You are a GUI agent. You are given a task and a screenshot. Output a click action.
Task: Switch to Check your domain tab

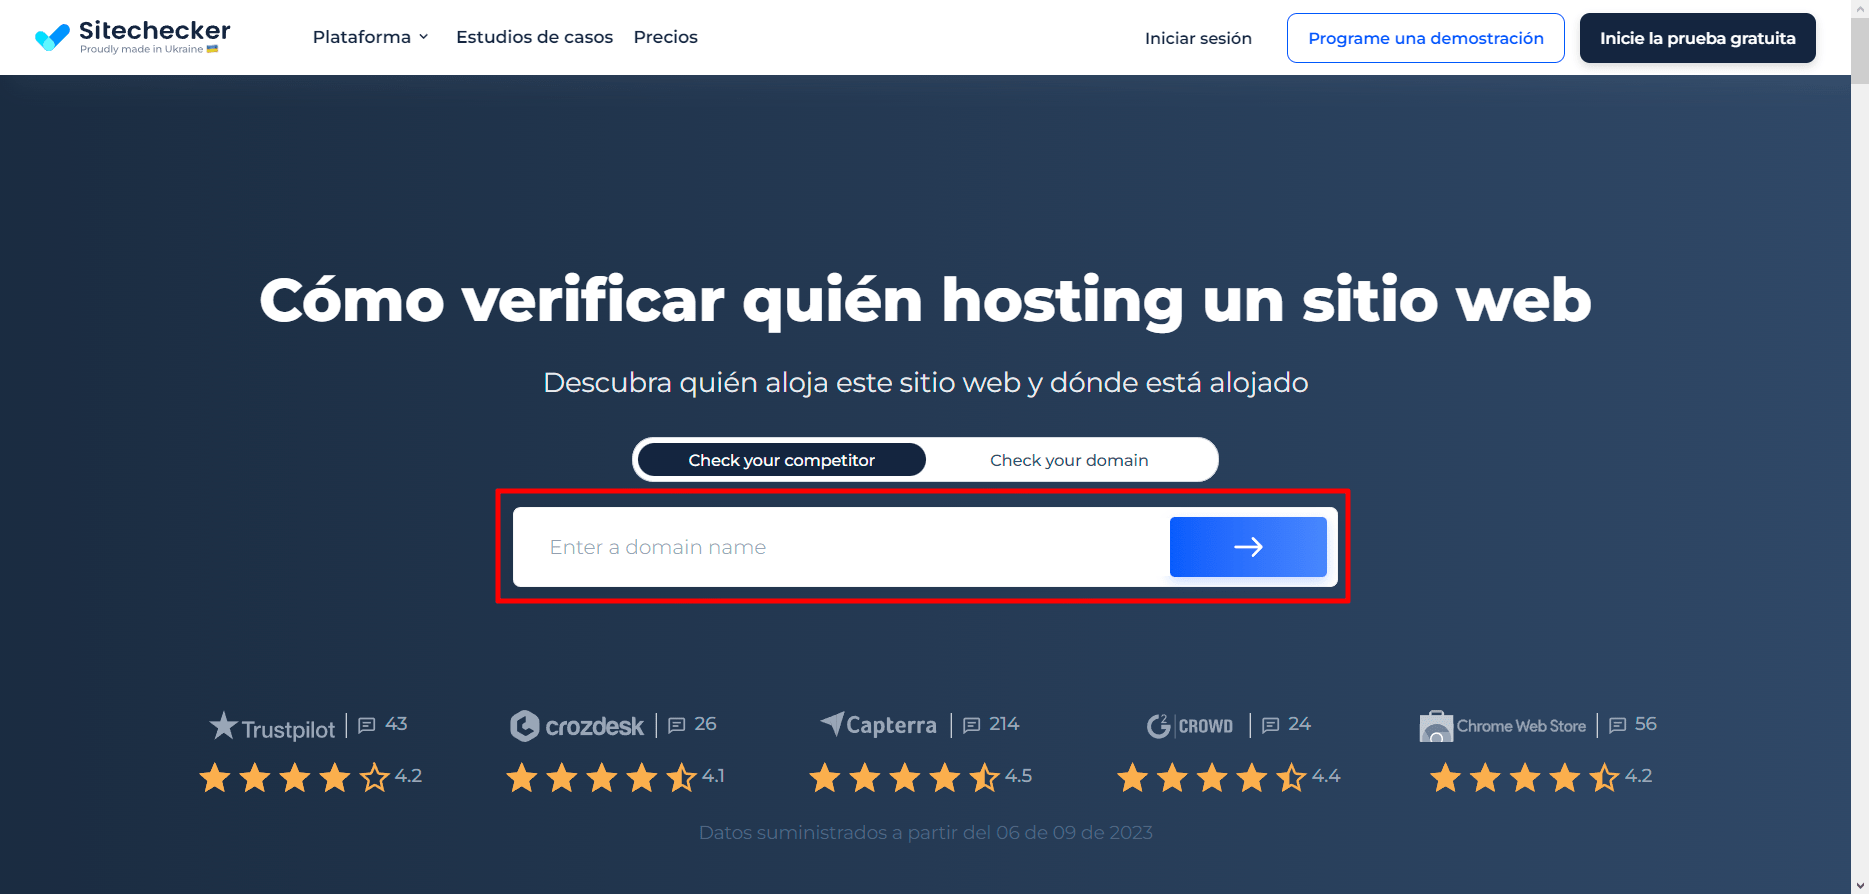coord(1069,460)
